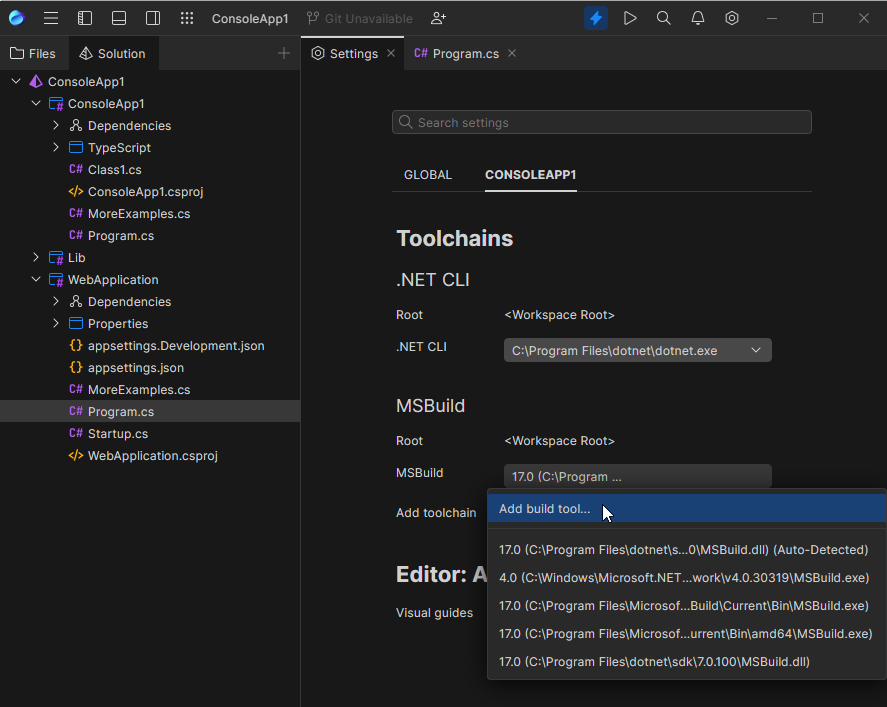View notifications via the bell icon
Viewport: 887px width, 707px height.
(x=697, y=17)
